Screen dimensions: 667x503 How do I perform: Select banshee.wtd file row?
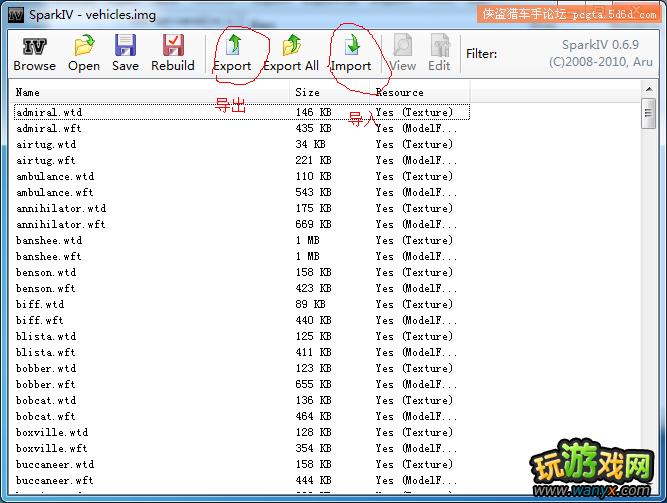coord(242,240)
